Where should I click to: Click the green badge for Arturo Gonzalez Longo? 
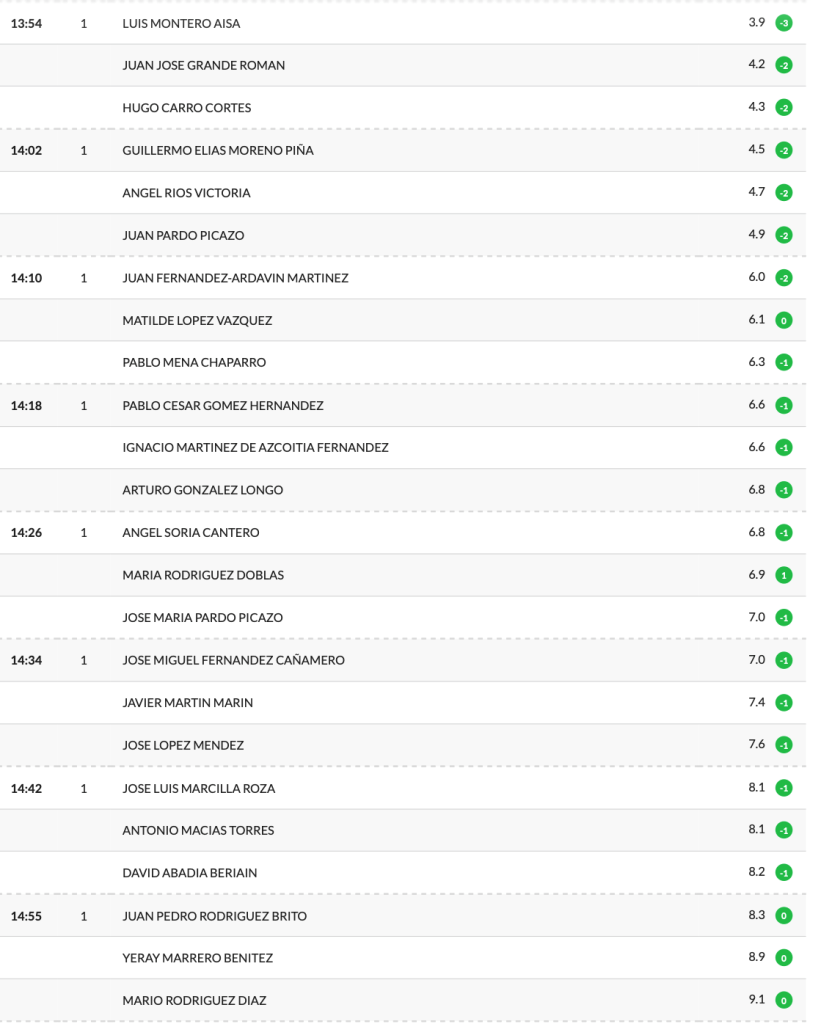(x=784, y=491)
